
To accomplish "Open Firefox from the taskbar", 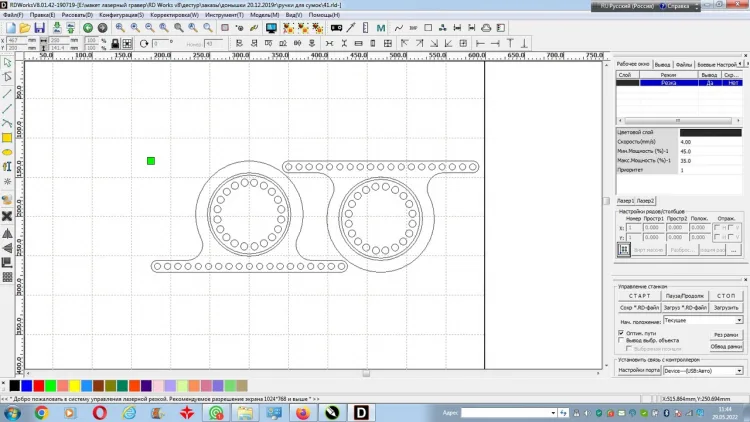I will click(303, 412).
